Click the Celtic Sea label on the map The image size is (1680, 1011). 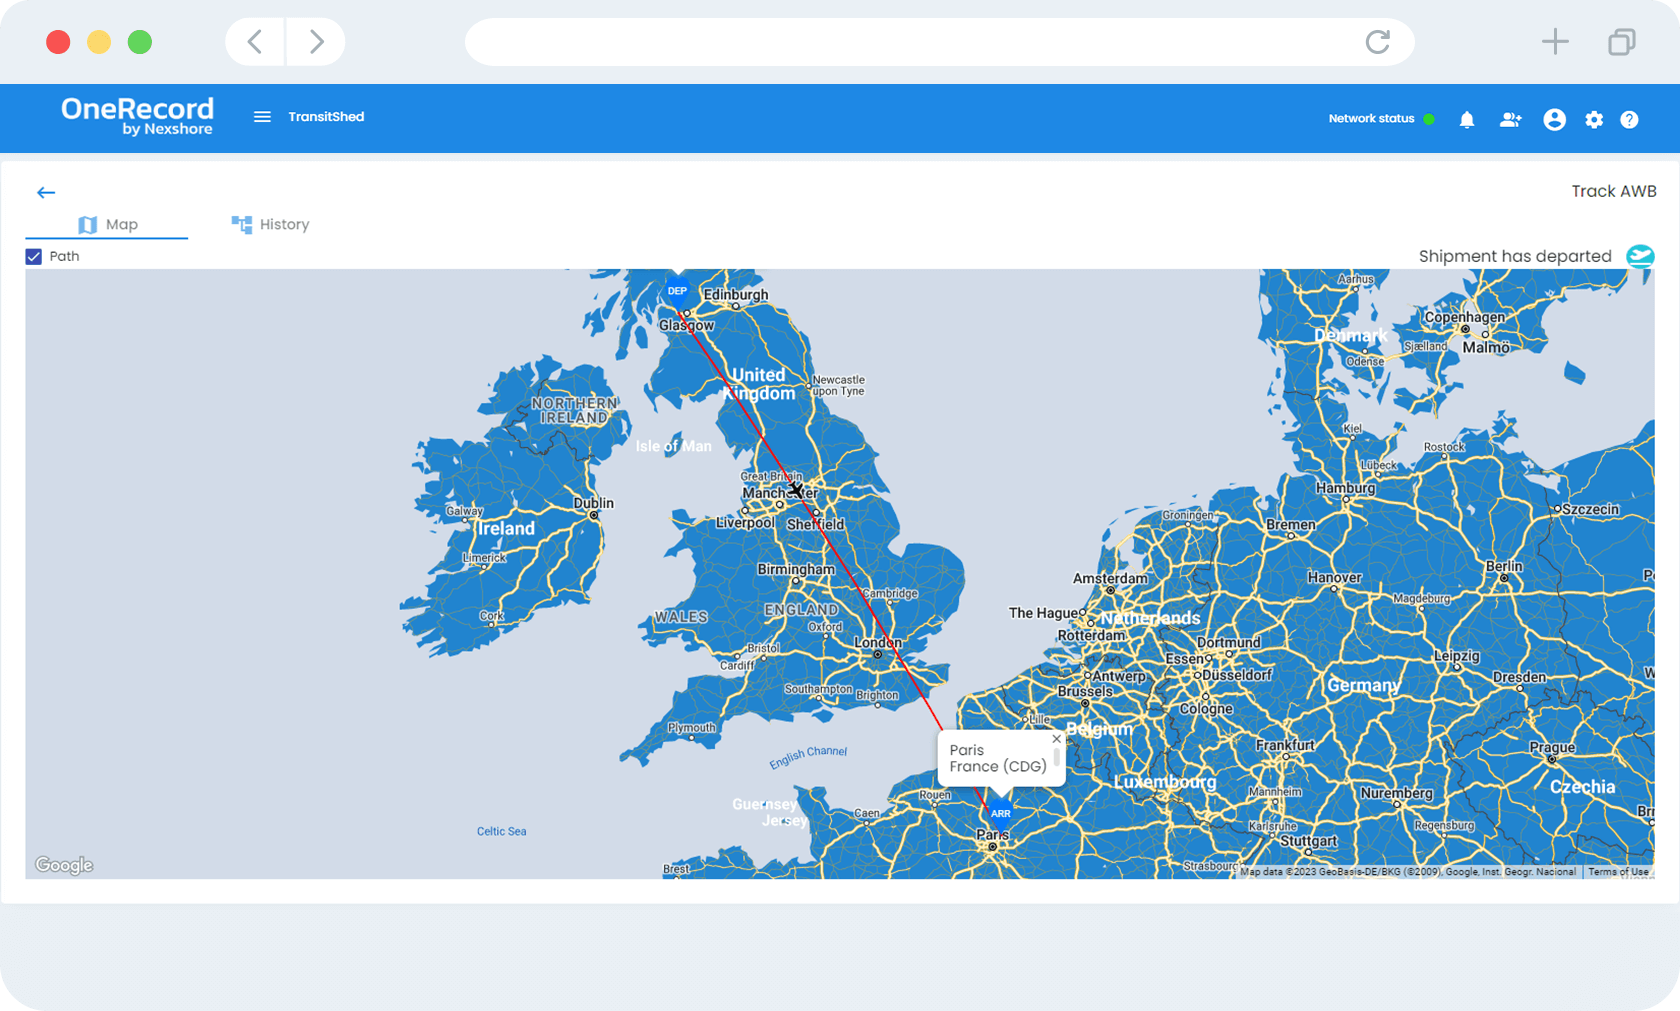tap(501, 831)
